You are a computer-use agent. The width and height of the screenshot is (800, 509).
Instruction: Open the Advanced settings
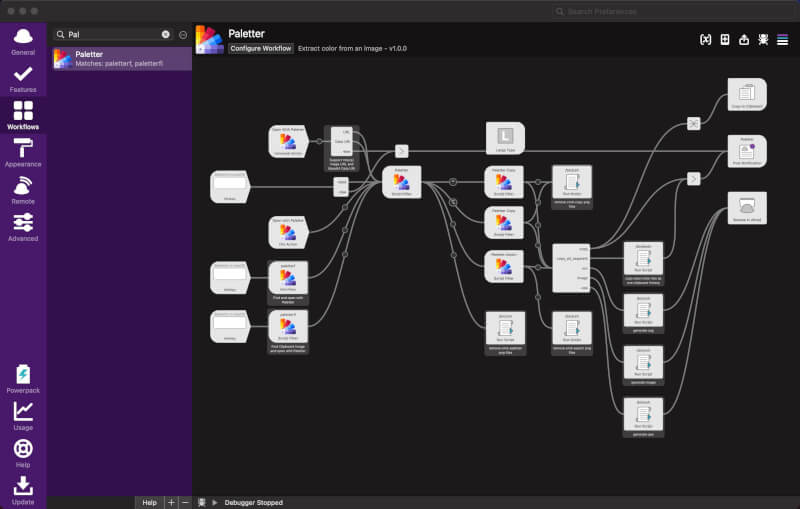click(23, 227)
